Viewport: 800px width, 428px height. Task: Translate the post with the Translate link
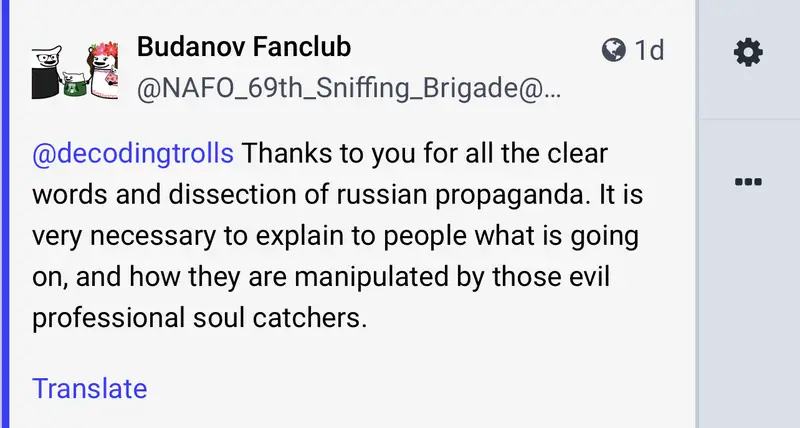(89, 388)
